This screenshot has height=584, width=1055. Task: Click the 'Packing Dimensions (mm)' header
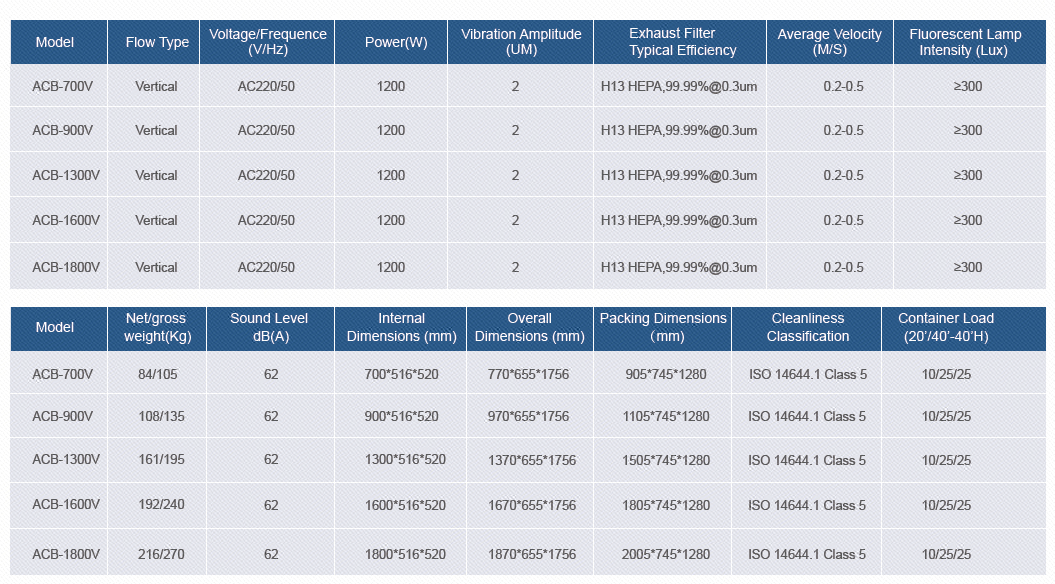click(663, 327)
